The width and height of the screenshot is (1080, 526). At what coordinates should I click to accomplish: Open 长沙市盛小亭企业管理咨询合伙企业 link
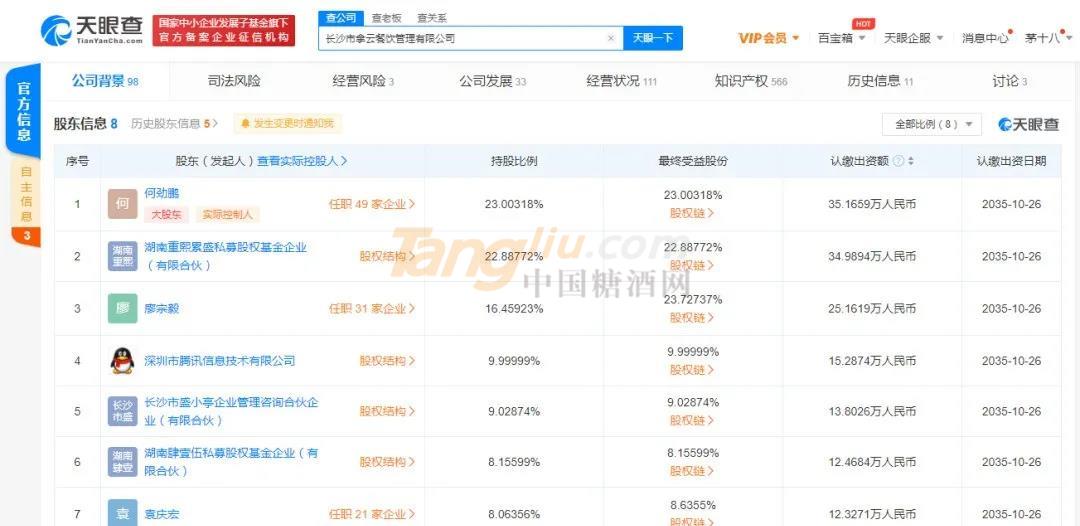point(231,411)
